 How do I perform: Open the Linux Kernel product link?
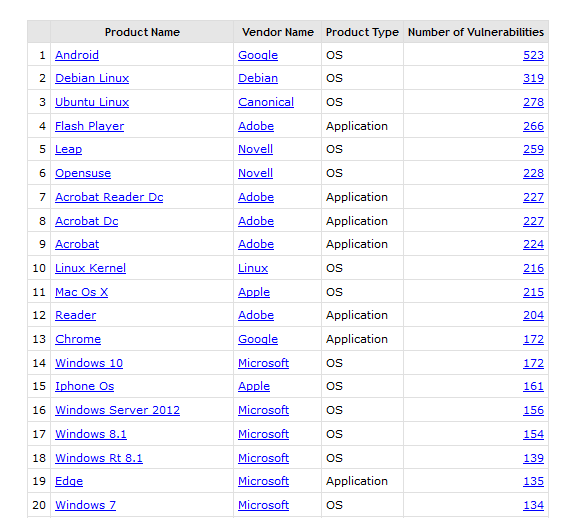(x=91, y=268)
